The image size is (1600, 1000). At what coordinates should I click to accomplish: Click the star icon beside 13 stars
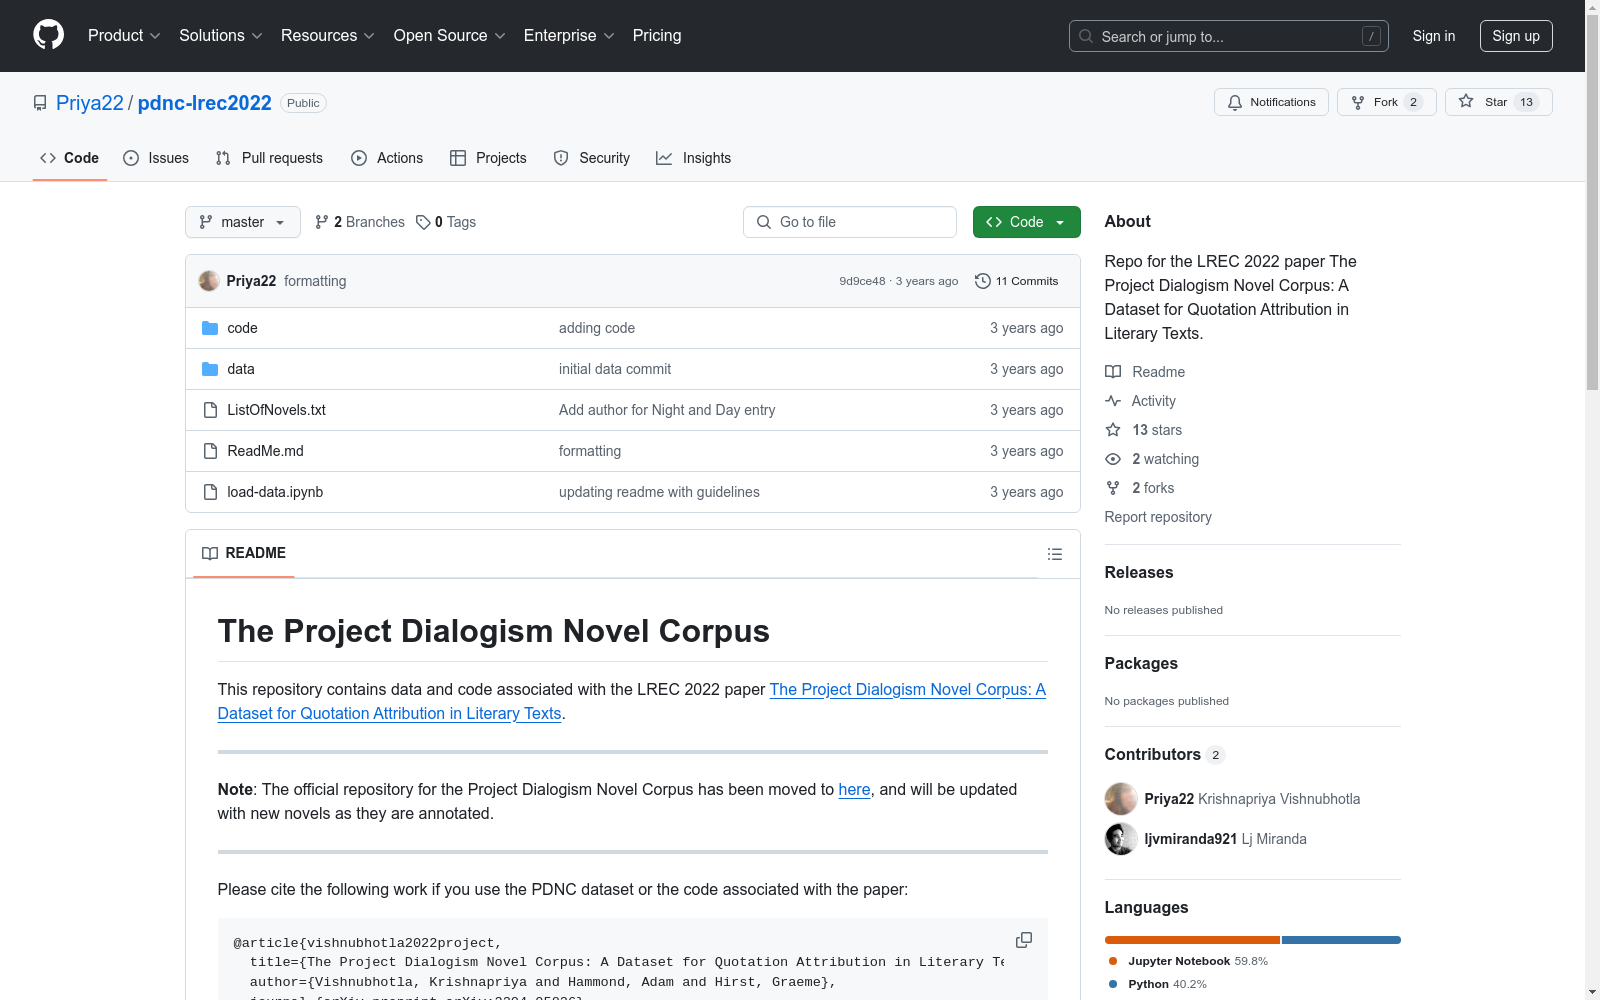tap(1113, 430)
